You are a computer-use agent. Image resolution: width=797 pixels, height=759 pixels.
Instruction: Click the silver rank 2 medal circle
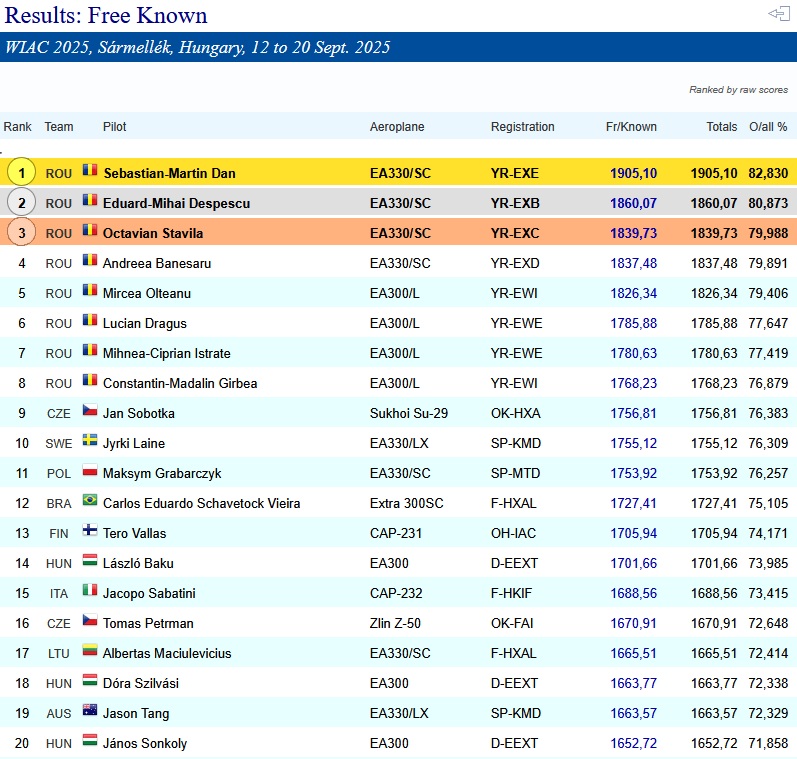[x=21, y=202]
